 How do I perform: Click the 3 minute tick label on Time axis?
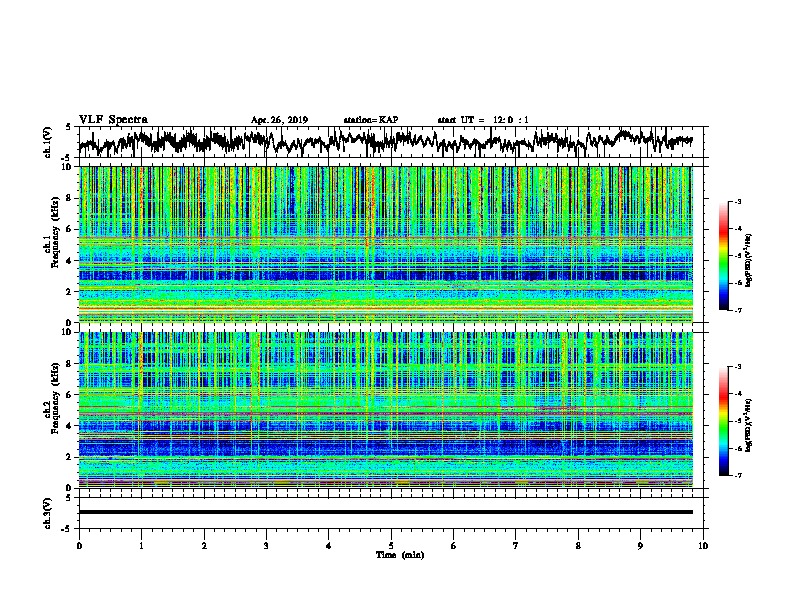click(266, 546)
